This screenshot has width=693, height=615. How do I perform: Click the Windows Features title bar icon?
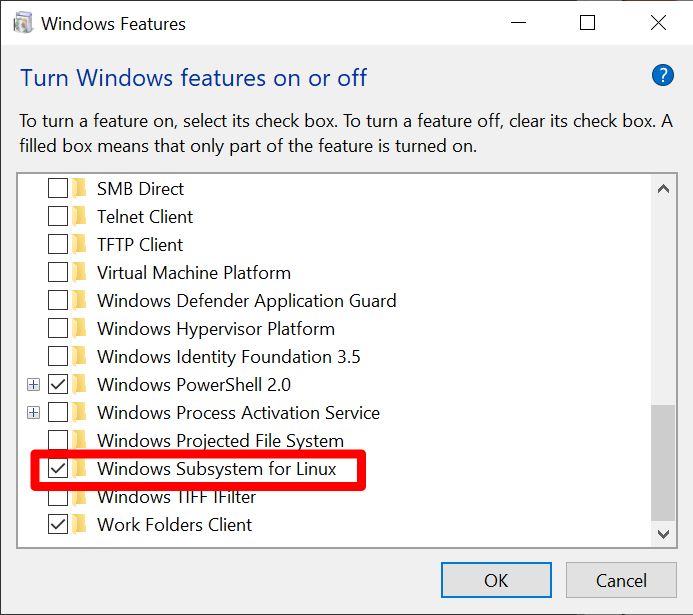pyautogui.click(x=22, y=23)
